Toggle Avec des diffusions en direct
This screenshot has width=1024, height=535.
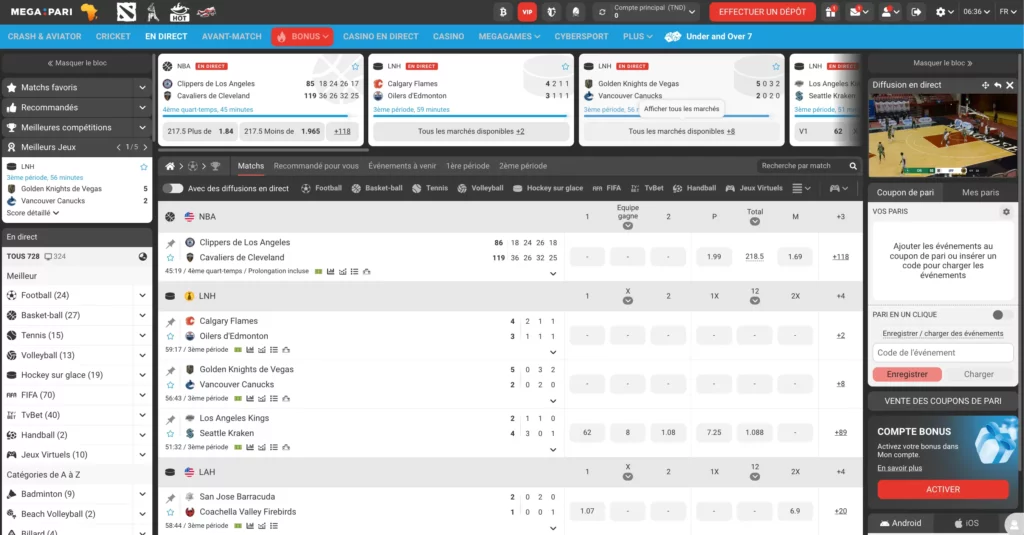[x=173, y=188]
